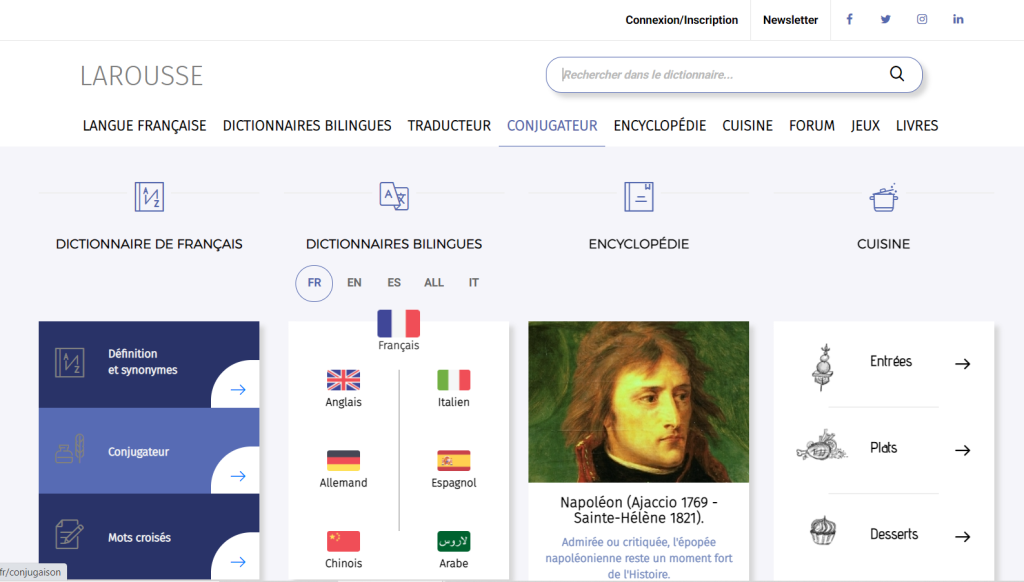This screenshot has width=1024, height=582.
Task: Open Larousse Twitter page icon
Action: point(885,19)
